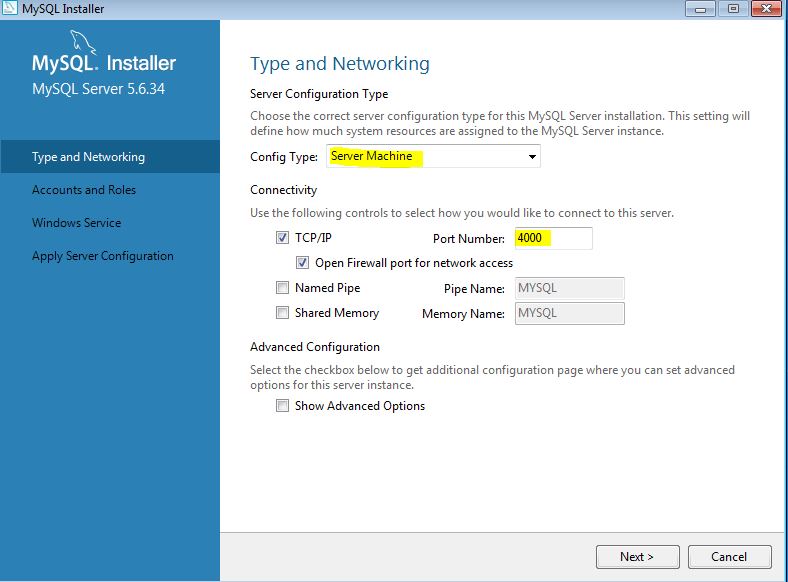Enable the Named Pipe checkbox
The width and height of the screenshot is (788, 582).
[x=282, y=287]
